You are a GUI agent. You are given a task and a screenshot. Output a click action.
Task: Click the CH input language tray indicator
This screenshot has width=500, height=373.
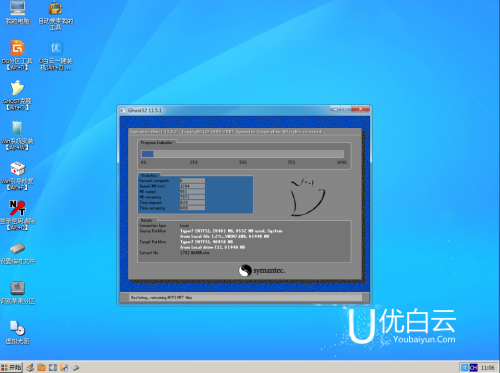473,368
